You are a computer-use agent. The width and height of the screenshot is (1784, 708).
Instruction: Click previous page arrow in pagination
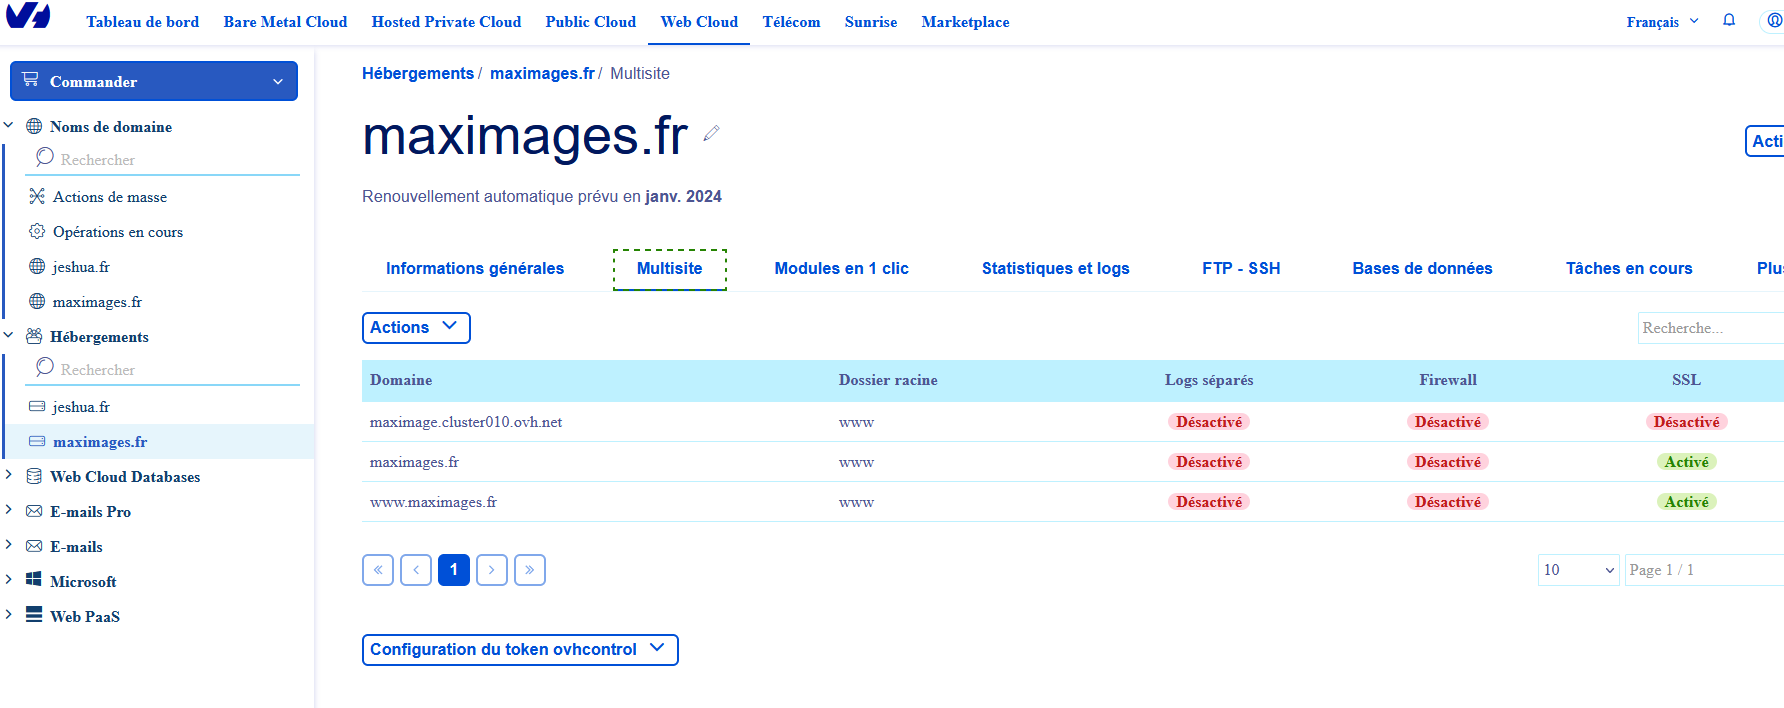[416, 570]
